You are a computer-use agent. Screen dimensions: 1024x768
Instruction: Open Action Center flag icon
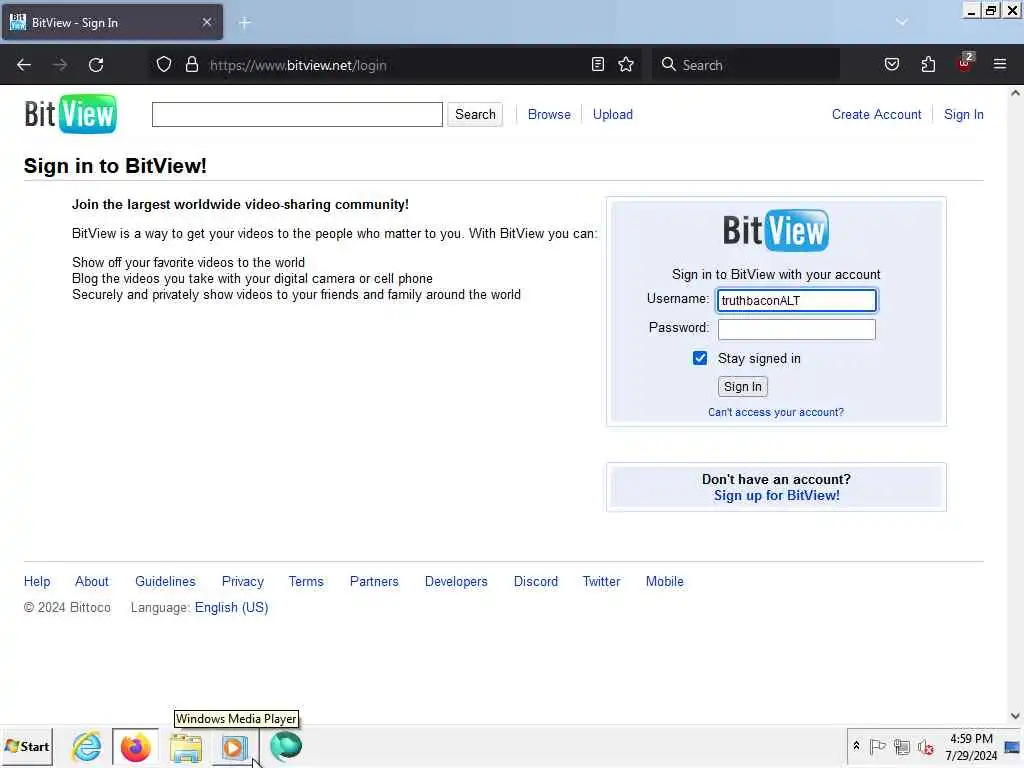(878, 746)
